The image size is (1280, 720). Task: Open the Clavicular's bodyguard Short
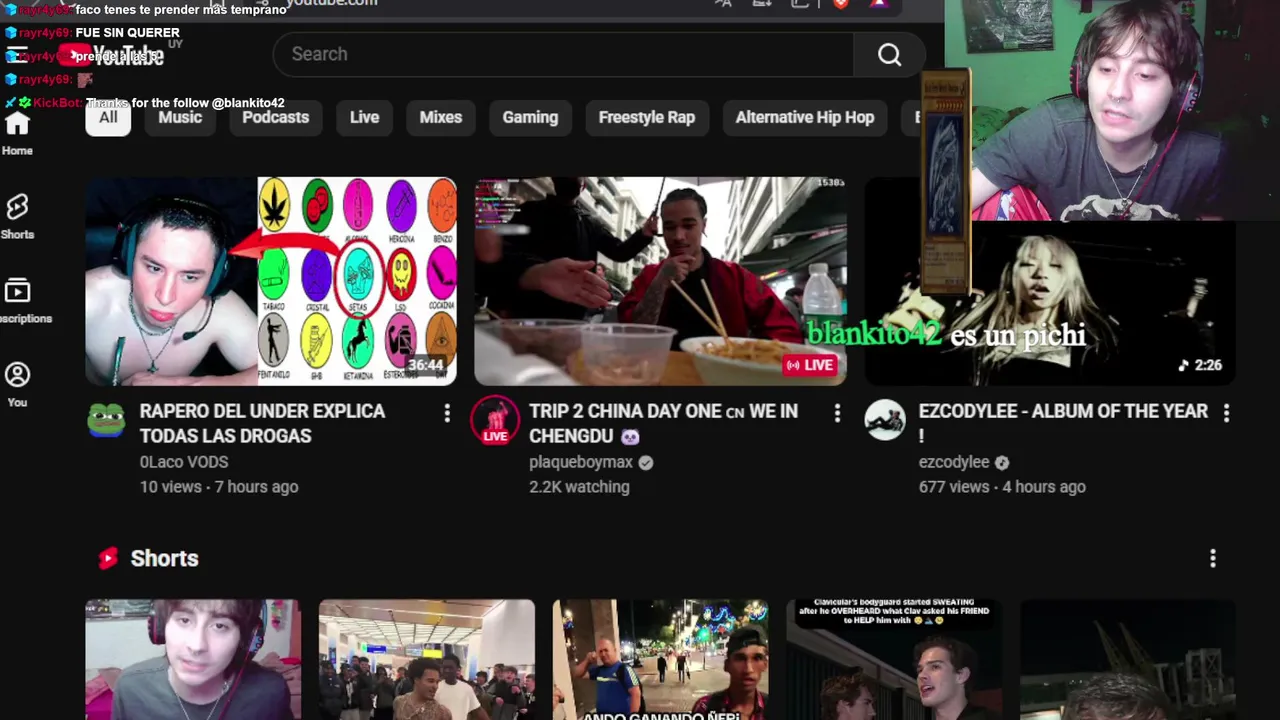[x=895, y=659]
